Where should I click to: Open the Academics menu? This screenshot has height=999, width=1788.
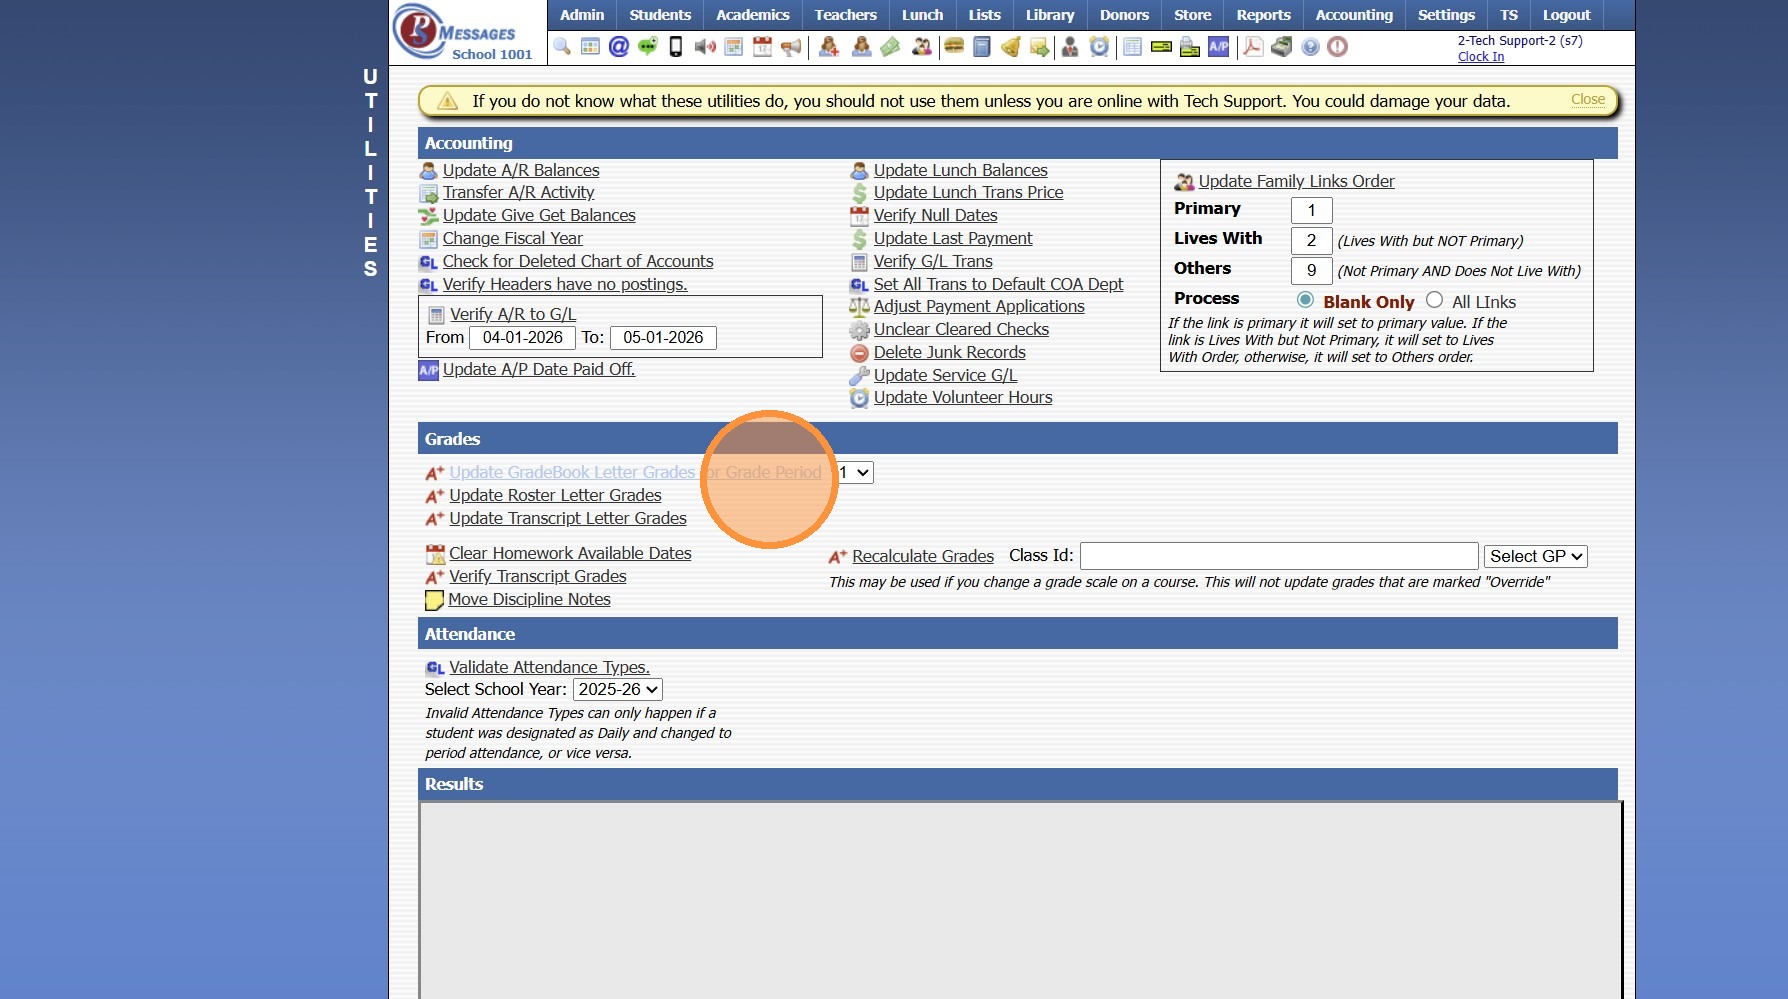pyautogui.click(x=753, y=15)
